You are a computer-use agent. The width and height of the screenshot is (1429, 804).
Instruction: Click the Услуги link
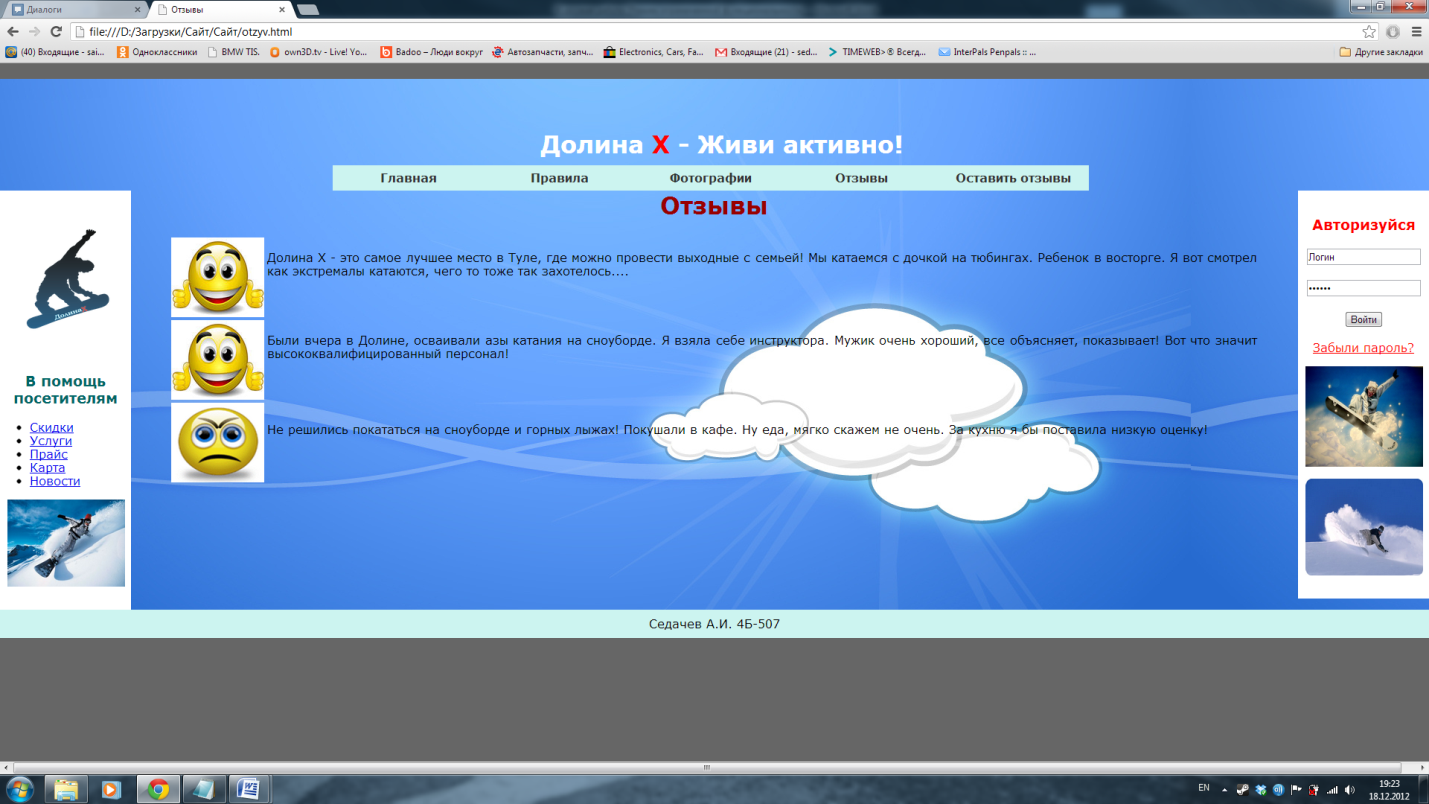click(x=51, y=441)
